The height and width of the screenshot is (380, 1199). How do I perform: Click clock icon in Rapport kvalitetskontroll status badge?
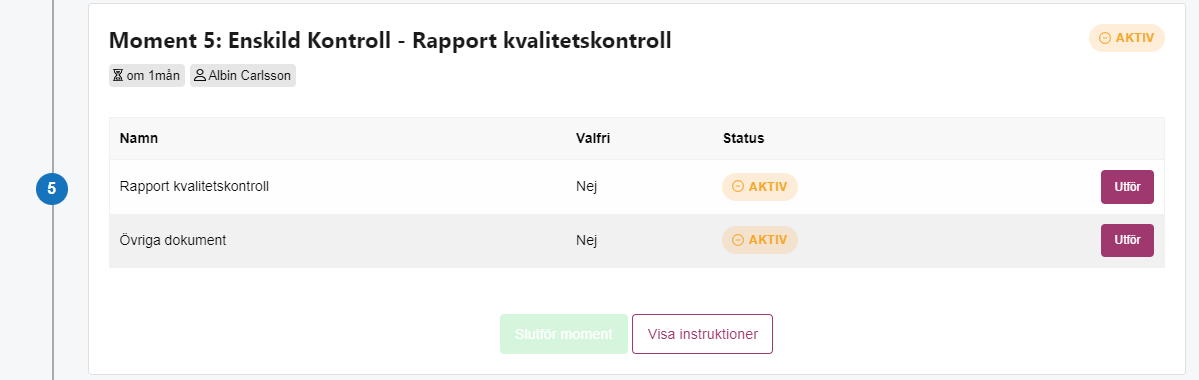click(737, 187)
